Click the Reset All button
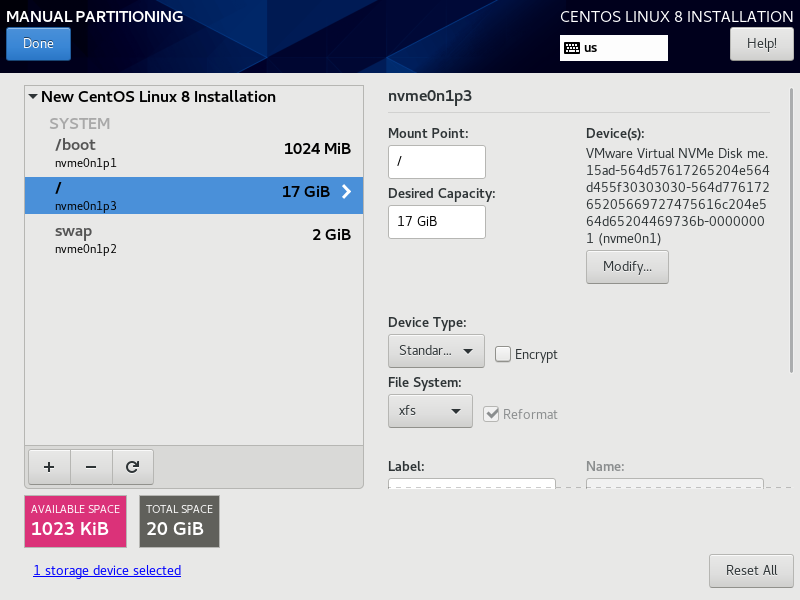Screen dimensions: 800x600 point(751,570)
